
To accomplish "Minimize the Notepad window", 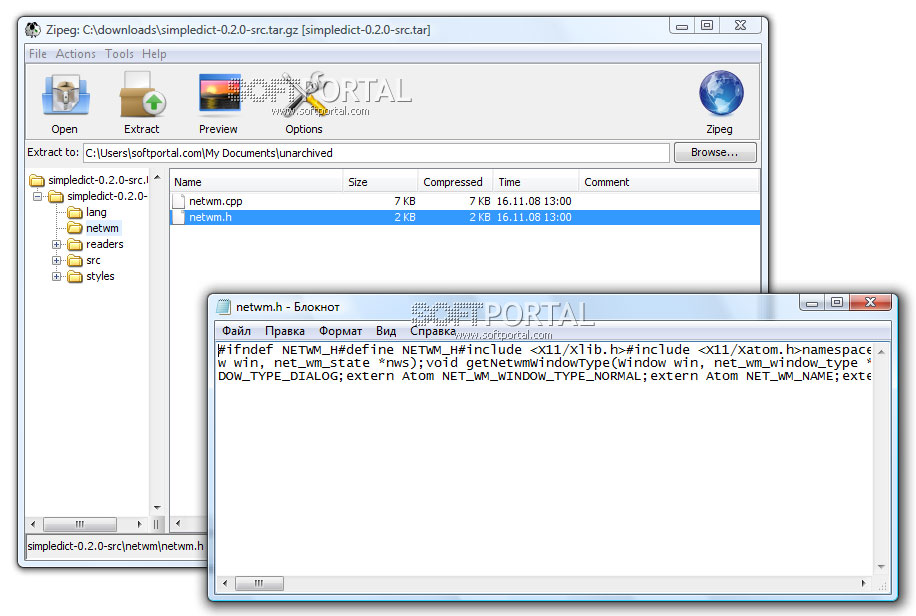I will tap(812, 302).
